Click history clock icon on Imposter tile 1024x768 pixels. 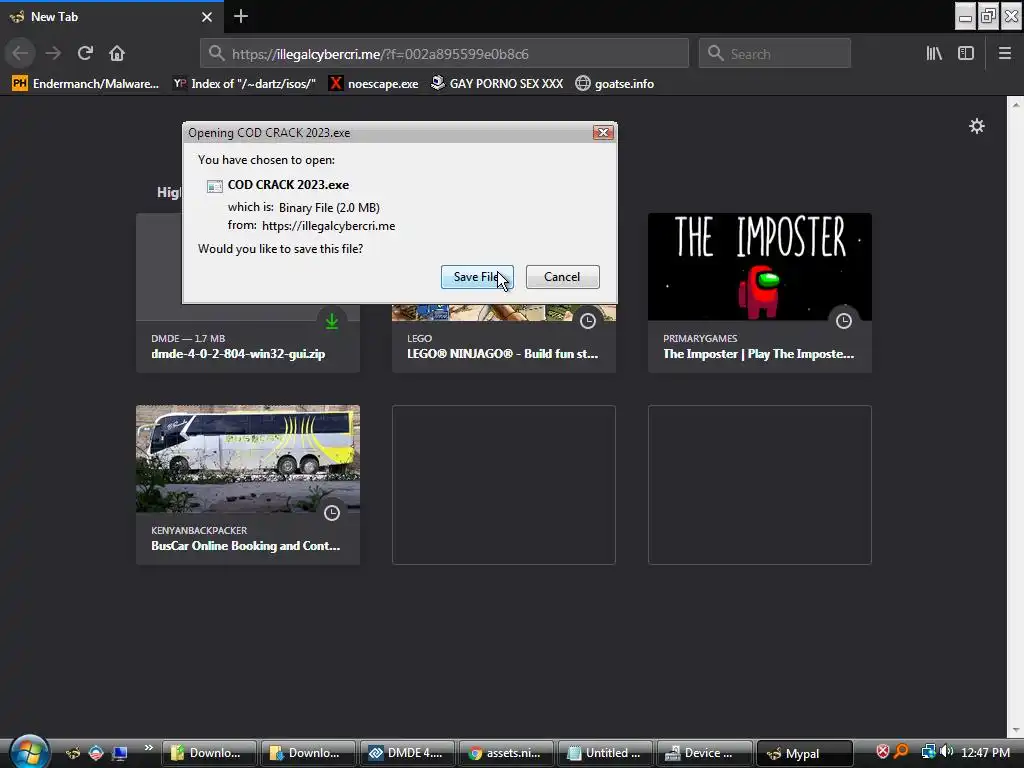click(x=844, y=321)
